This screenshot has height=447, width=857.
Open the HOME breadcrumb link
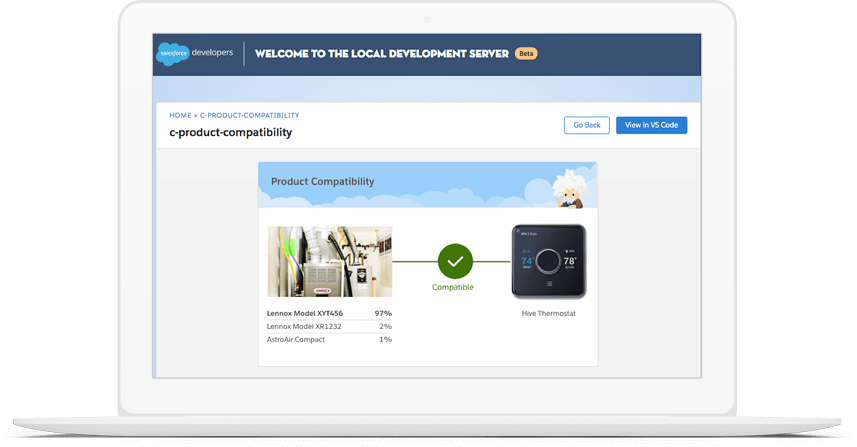tap(180, 115)
